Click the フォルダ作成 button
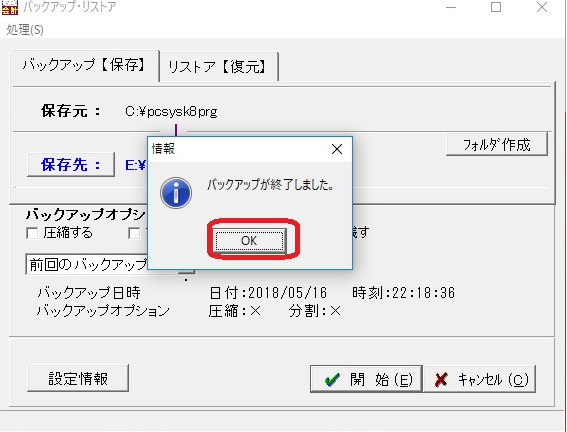 [497, 145]
